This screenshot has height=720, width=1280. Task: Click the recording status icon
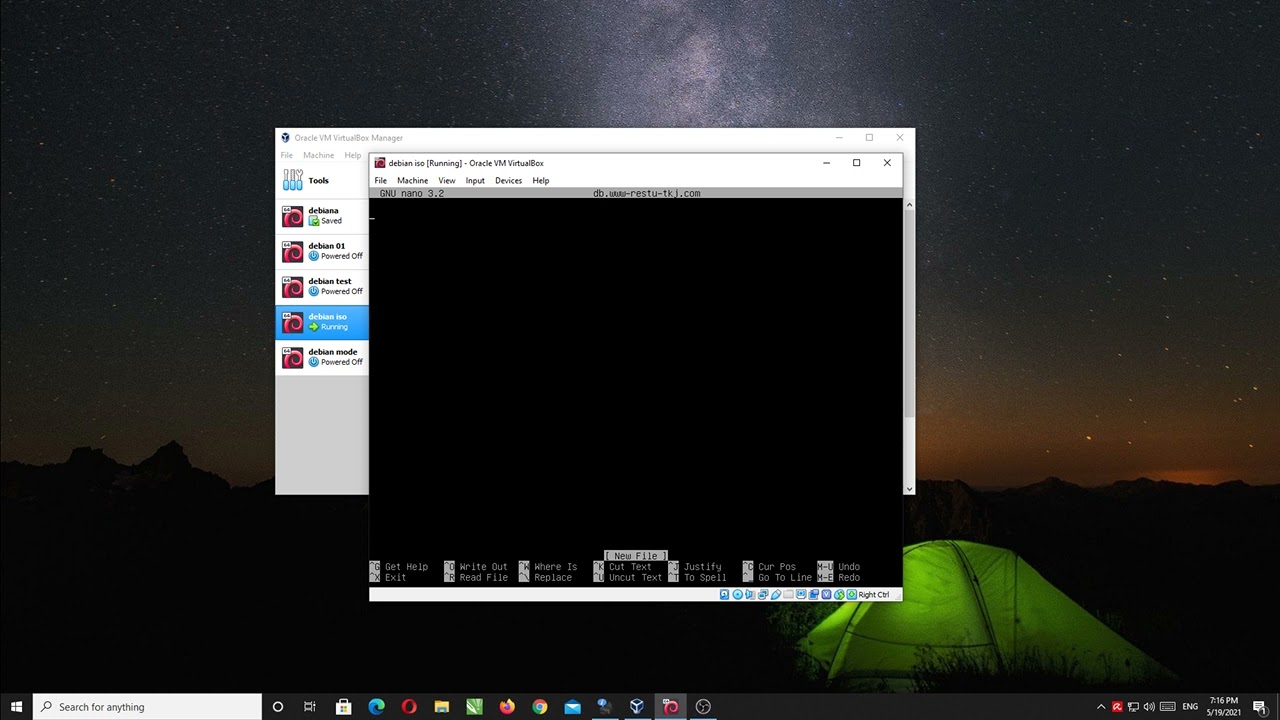coord(814,594)
